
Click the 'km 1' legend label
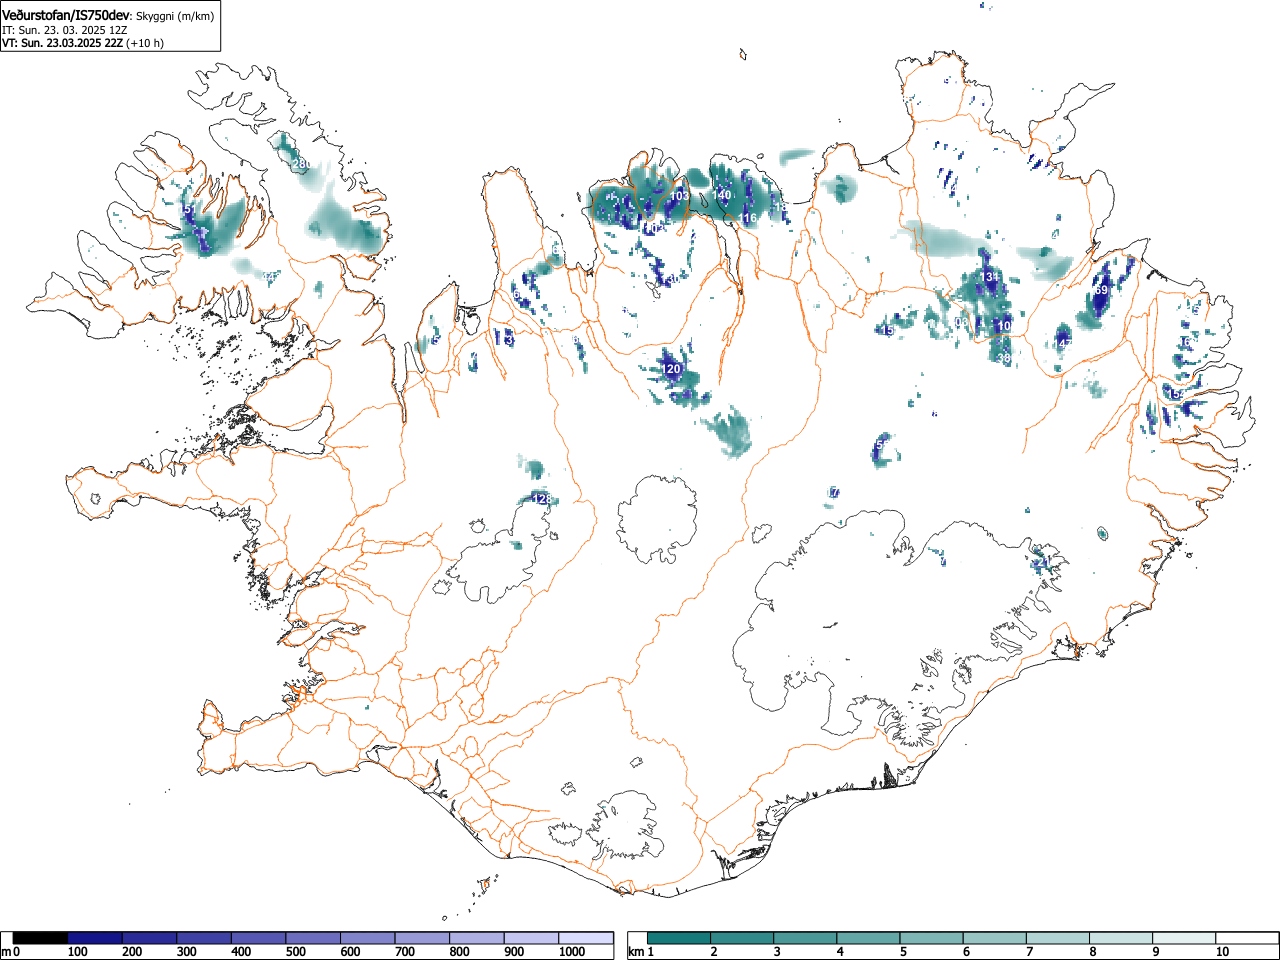(x=641, y=952)
